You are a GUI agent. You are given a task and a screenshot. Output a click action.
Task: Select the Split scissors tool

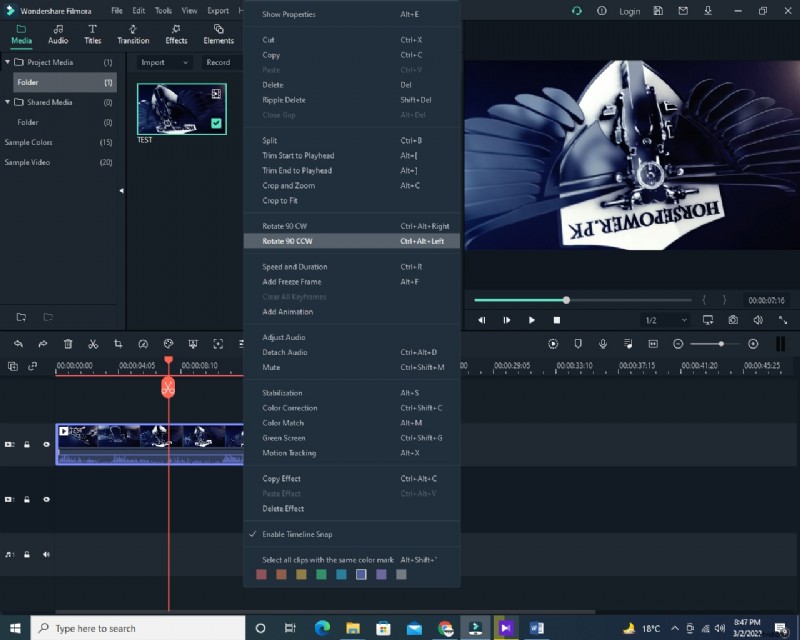point(93,345)
